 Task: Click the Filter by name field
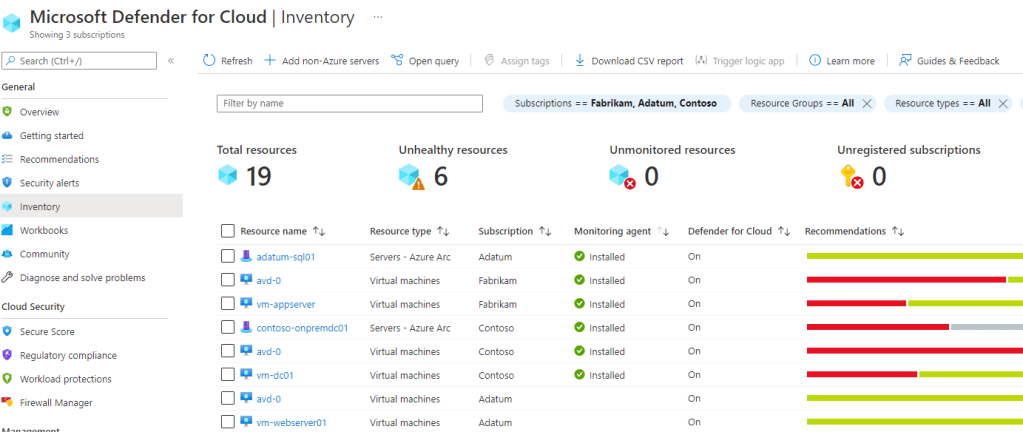[342, 103]
